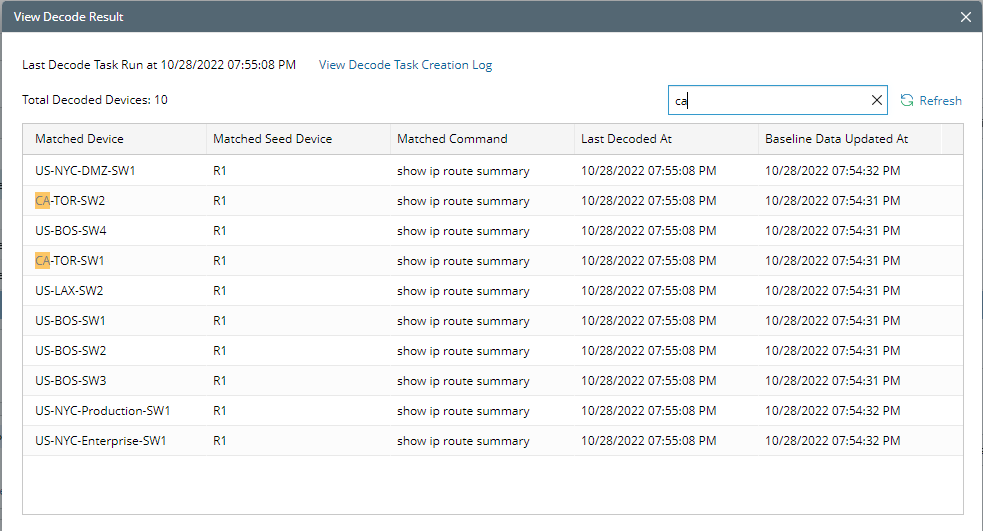Choose the US-LAX-SW2 device row
Image resolution: width=983 pixels, height=531 pixels.
[x=493, y=291]
